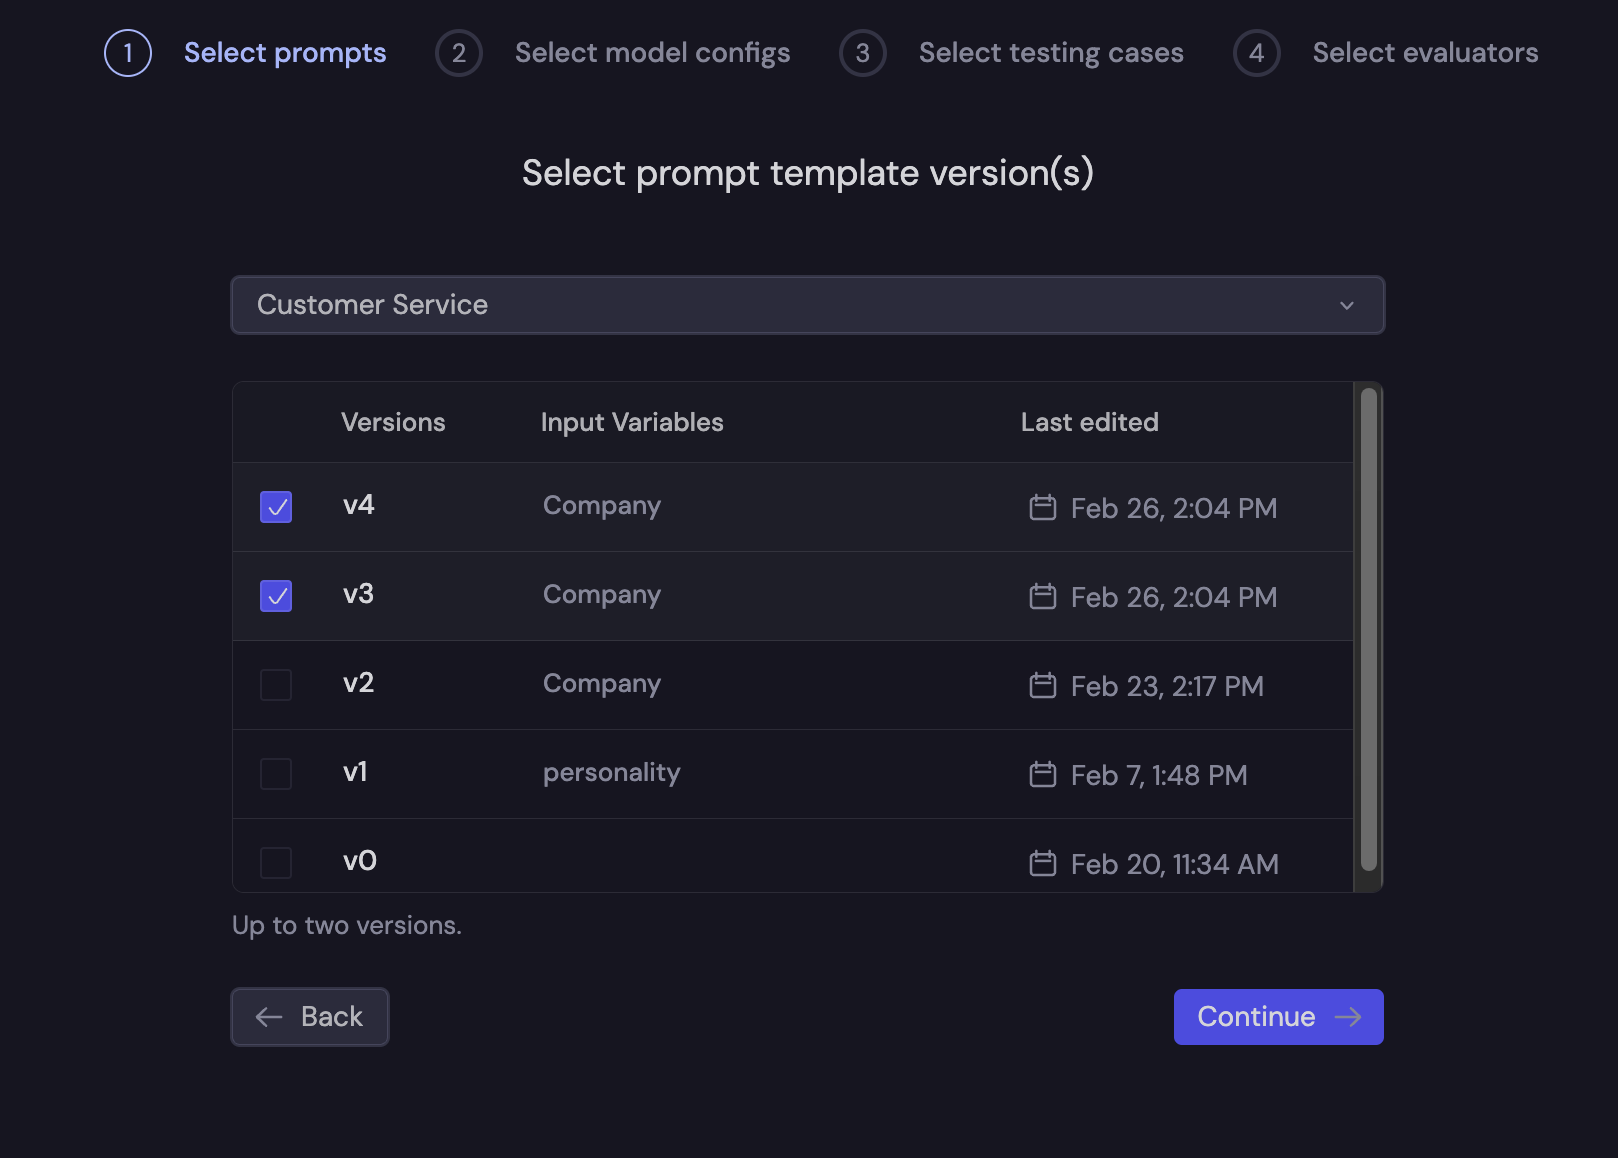The image size is (1618, 1158).
Task: Click the v1 version label
Action: click(x=355, y=772)
